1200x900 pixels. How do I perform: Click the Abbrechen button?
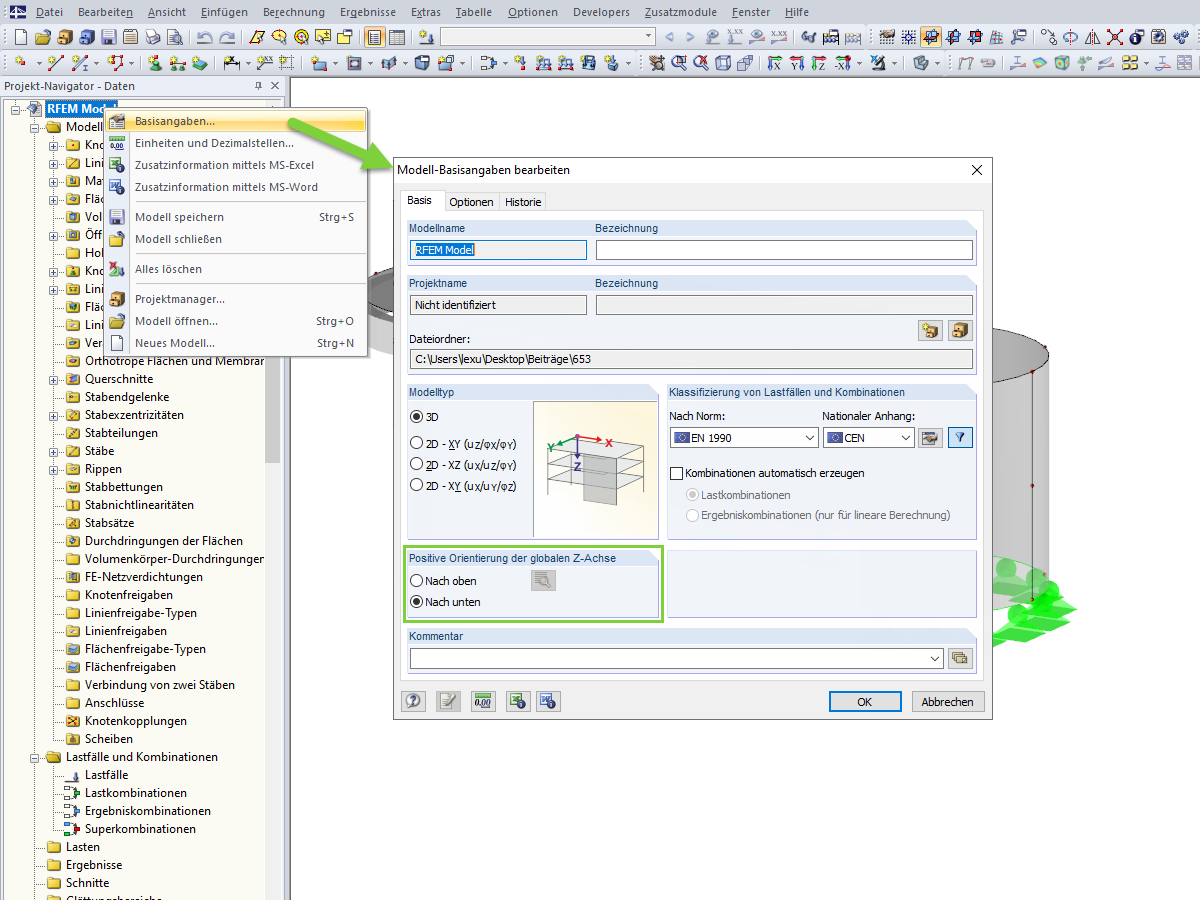pos(948,702)
